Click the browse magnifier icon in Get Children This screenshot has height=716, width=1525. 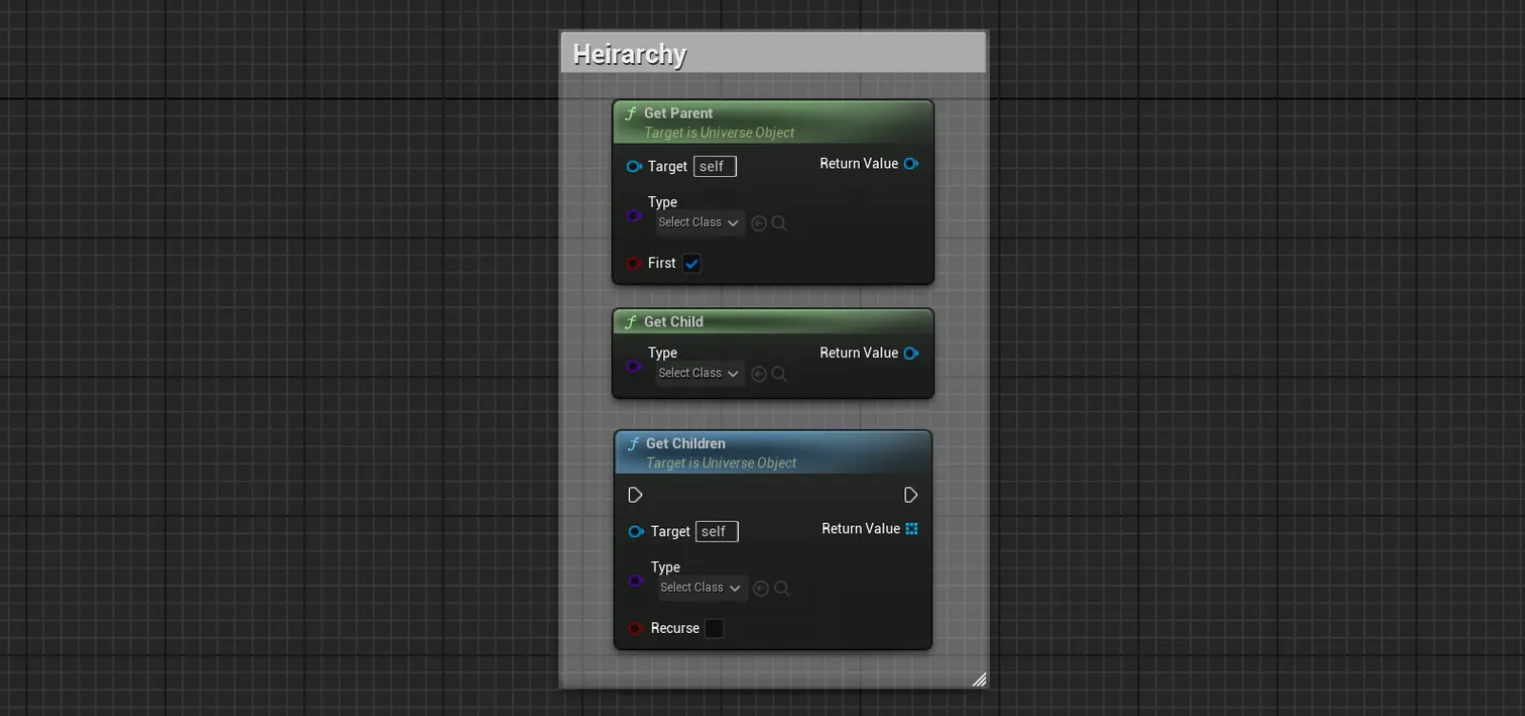click(x=782, y=589)
